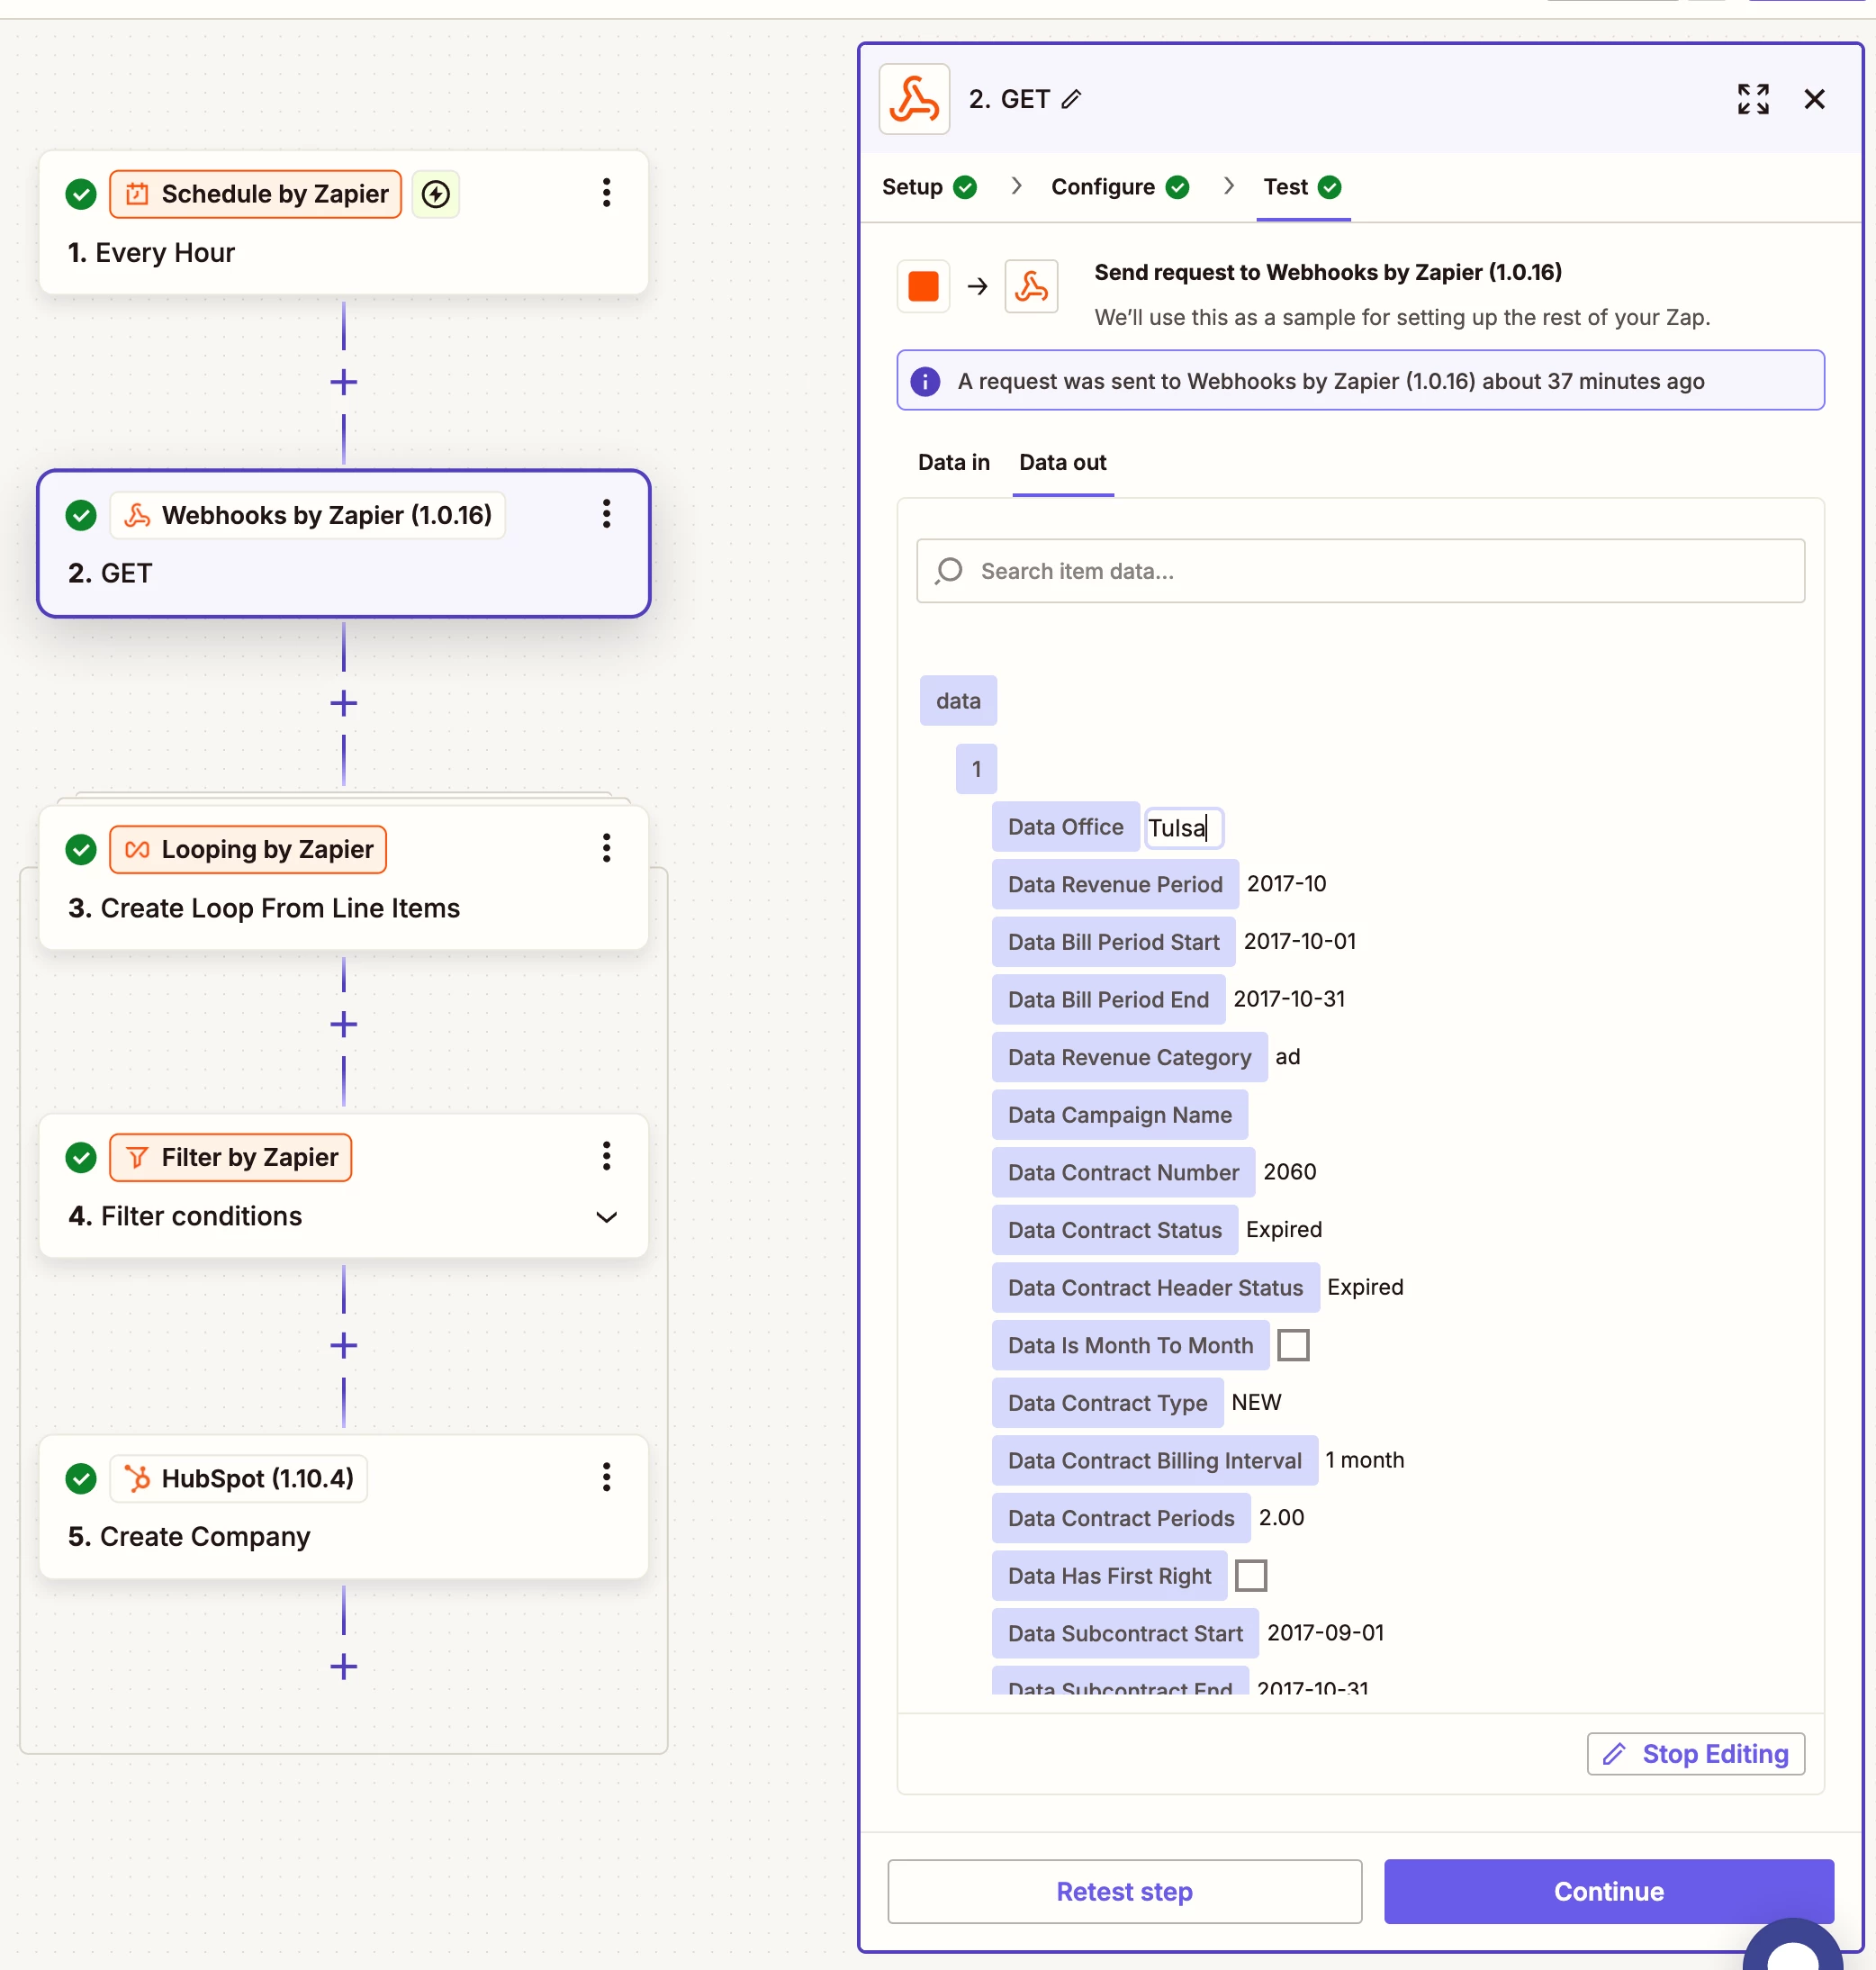Click Data Contract Header Status label
The width and height of the screenshot is (1876, 1970).
coord(1155,1287)
